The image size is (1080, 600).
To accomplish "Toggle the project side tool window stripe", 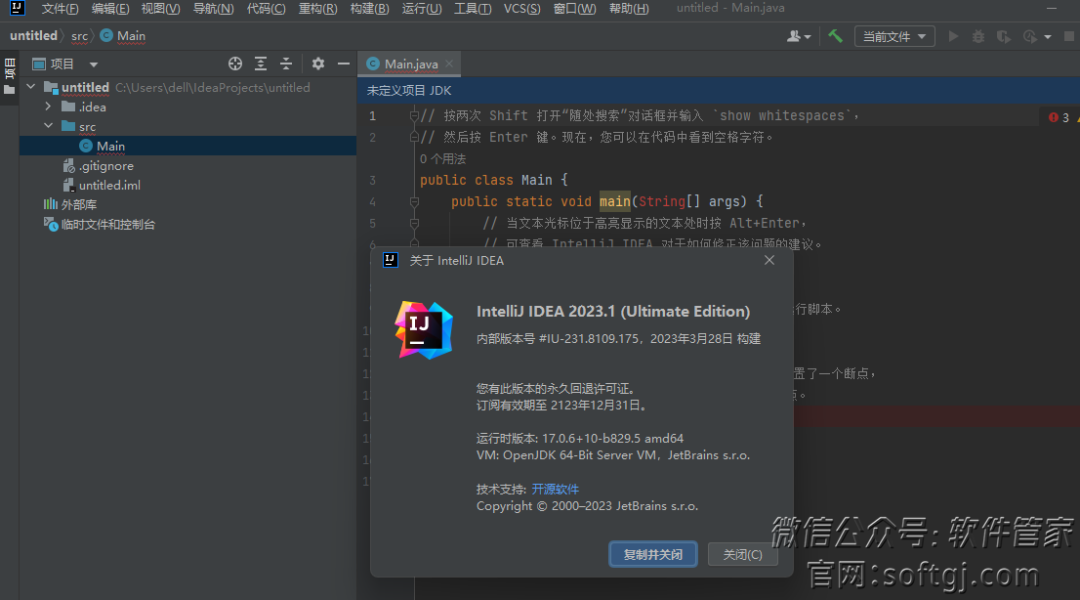I will click(x=10, y=76).
